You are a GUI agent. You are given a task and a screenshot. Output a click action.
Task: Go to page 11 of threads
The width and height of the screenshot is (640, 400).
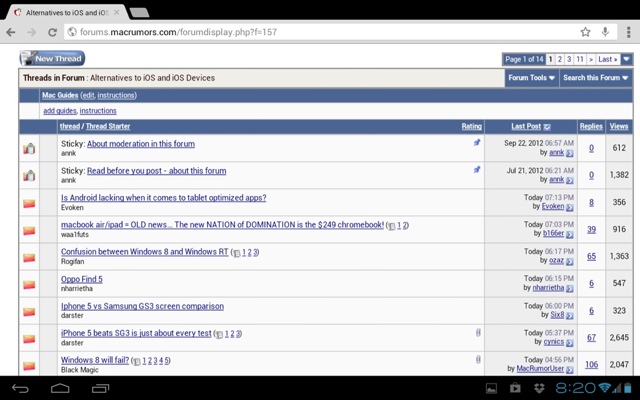[580, 59]
